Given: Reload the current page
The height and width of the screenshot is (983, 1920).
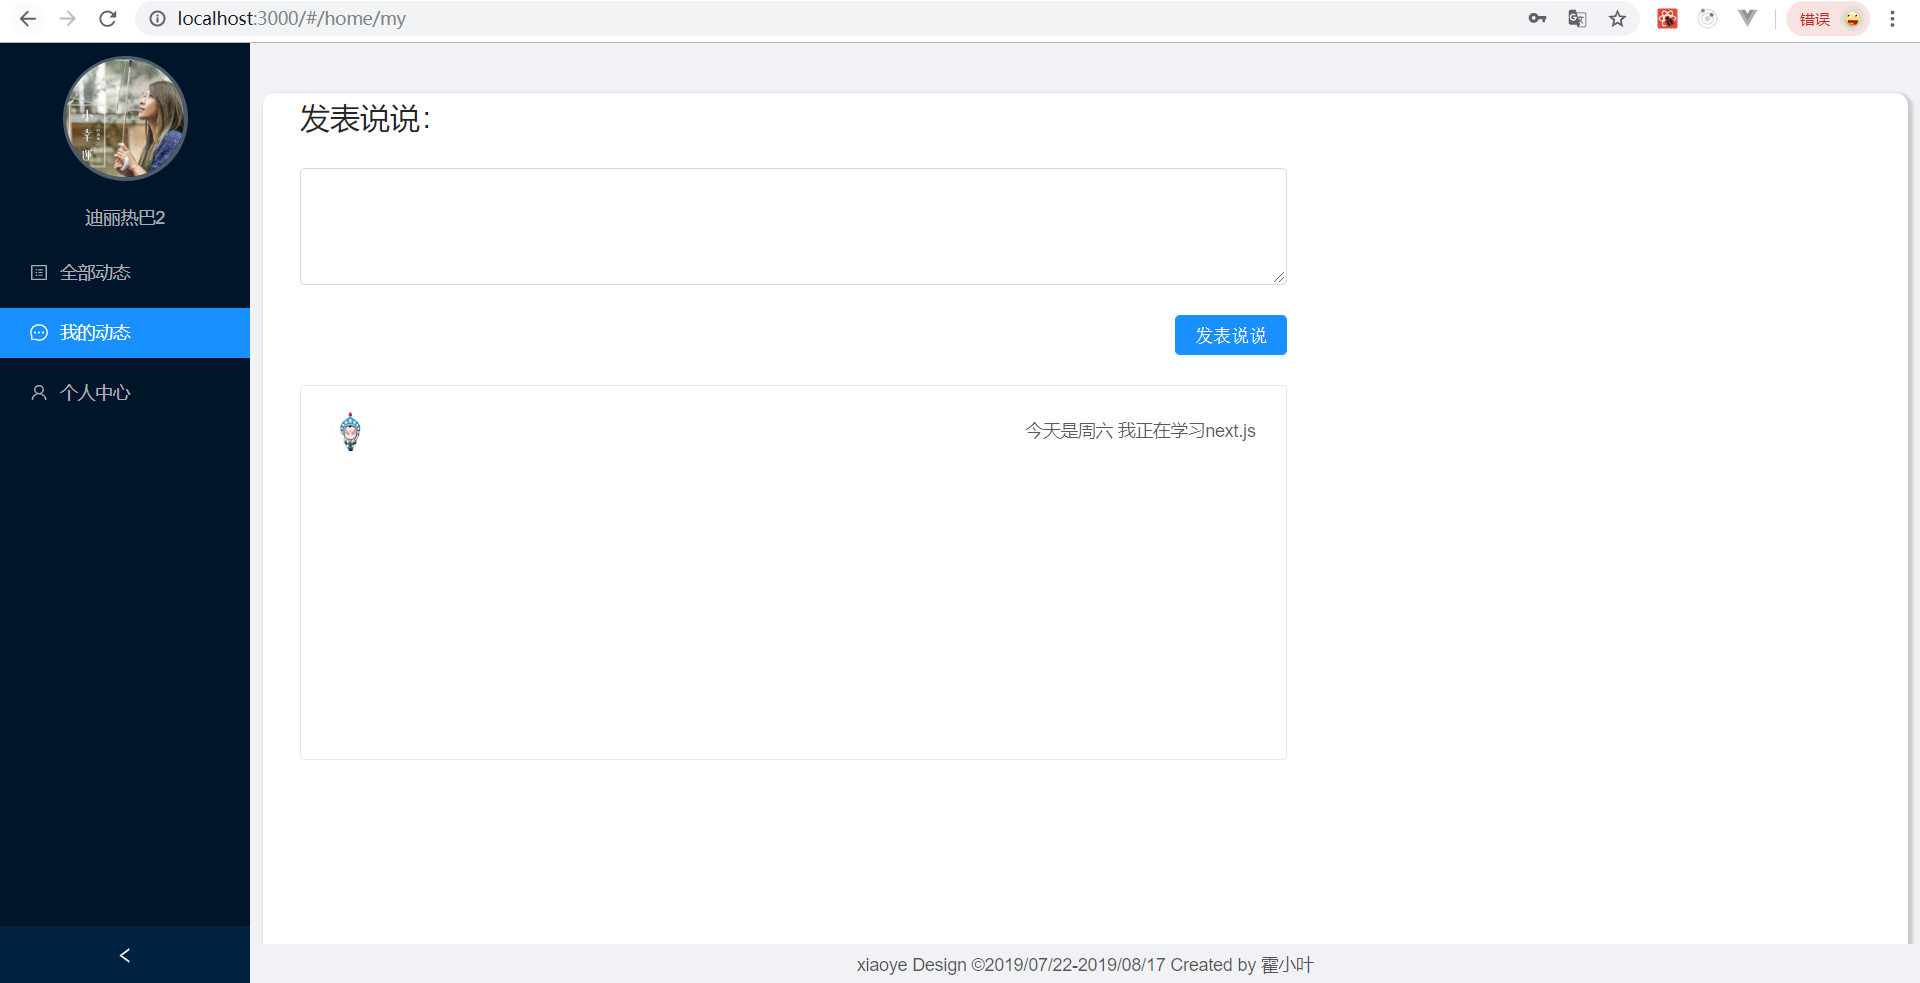Looking at the screenshot, I should click(108, 18).
